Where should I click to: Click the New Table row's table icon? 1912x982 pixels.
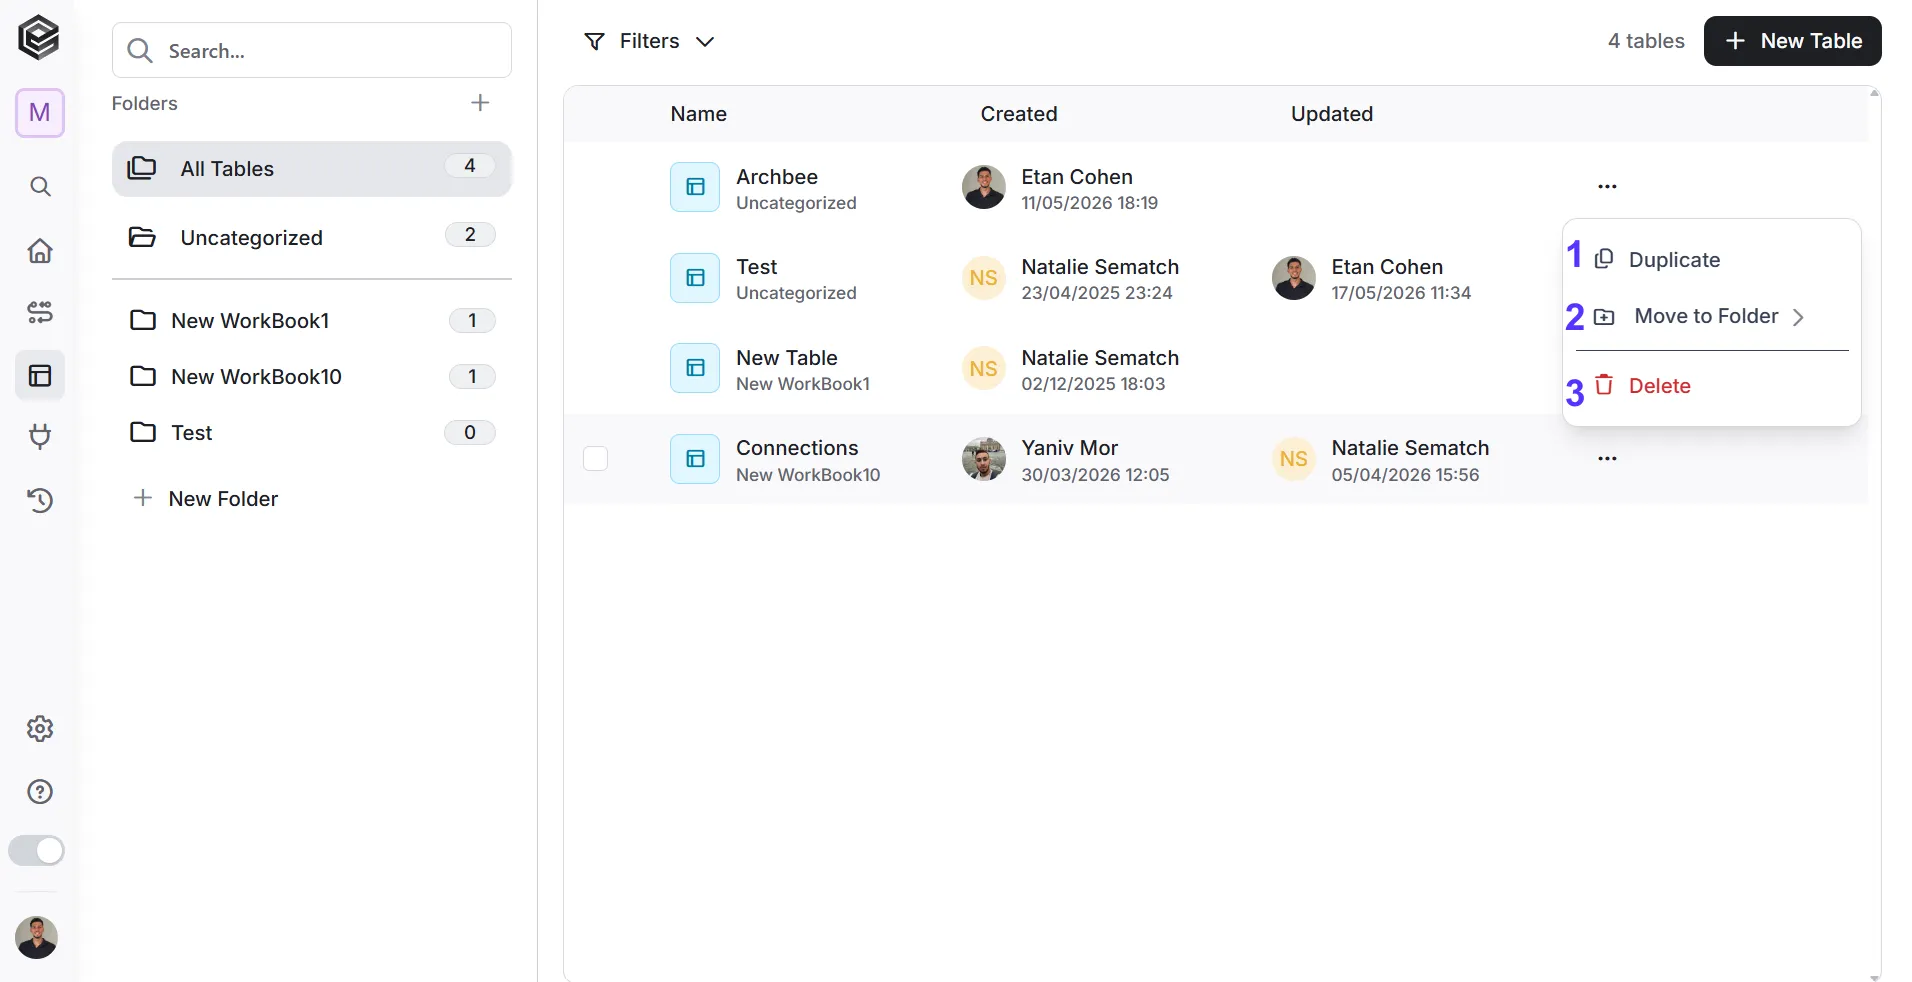coord(695,368)
